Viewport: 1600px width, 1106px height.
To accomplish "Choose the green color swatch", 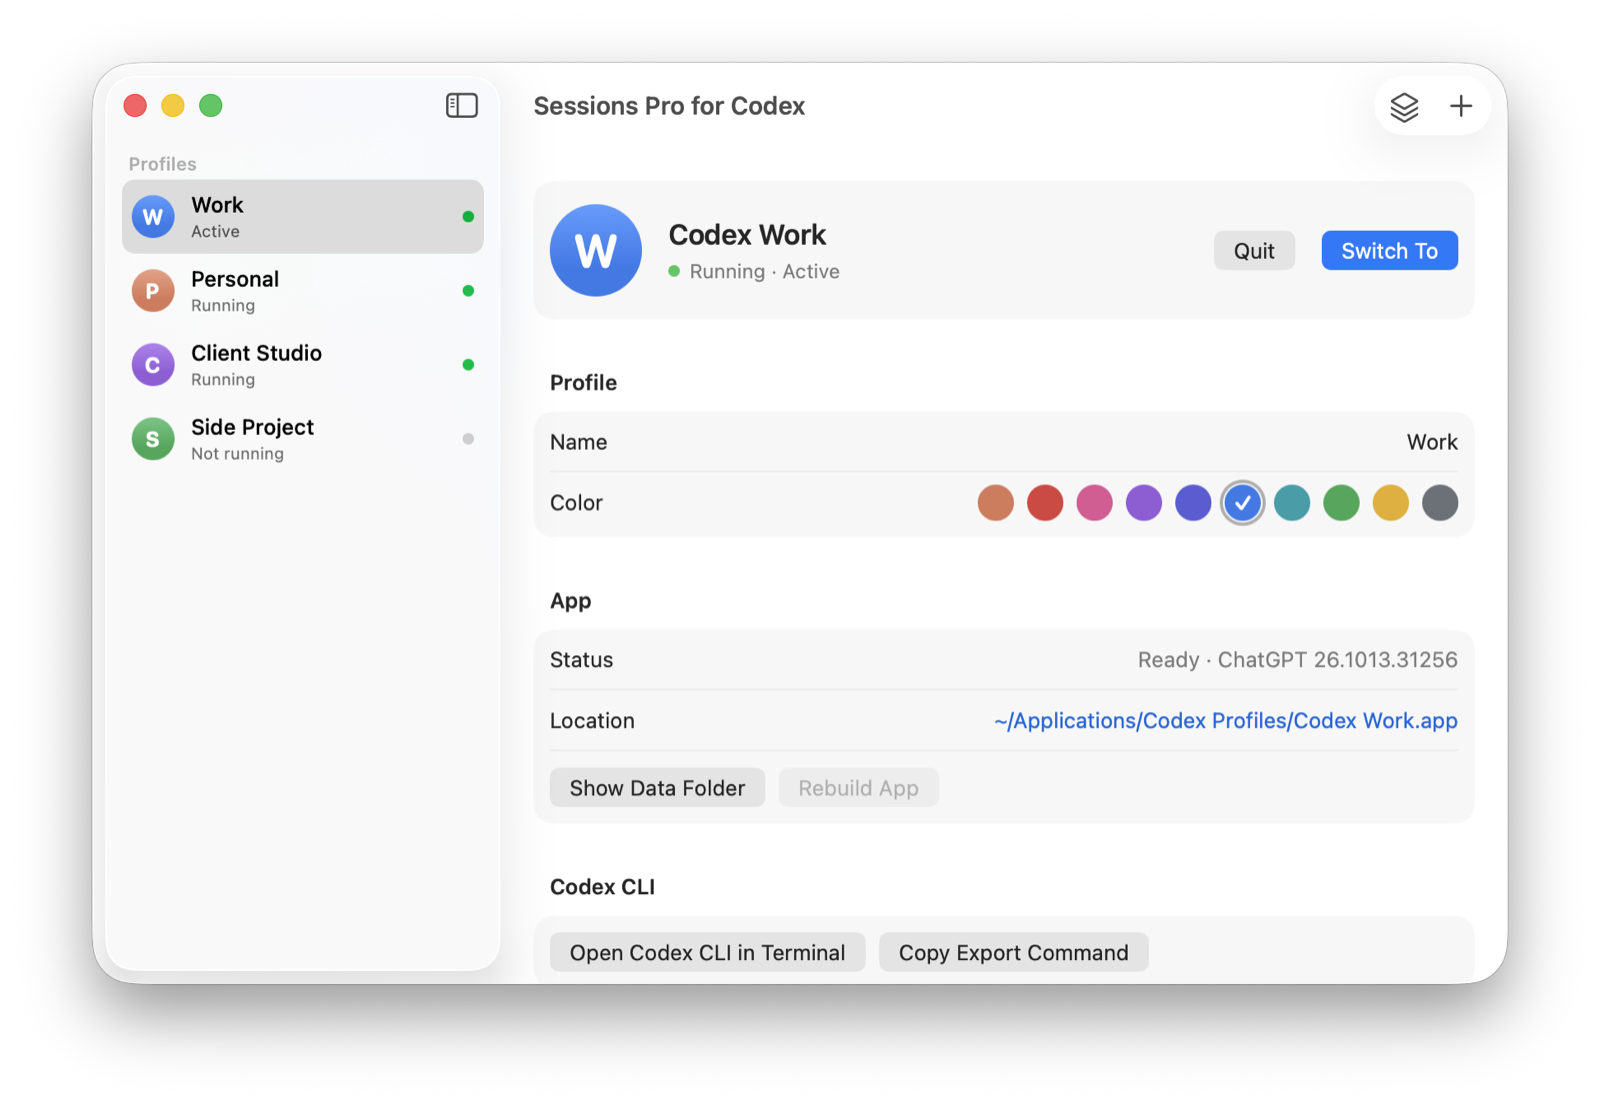I will click(1341, 503).
